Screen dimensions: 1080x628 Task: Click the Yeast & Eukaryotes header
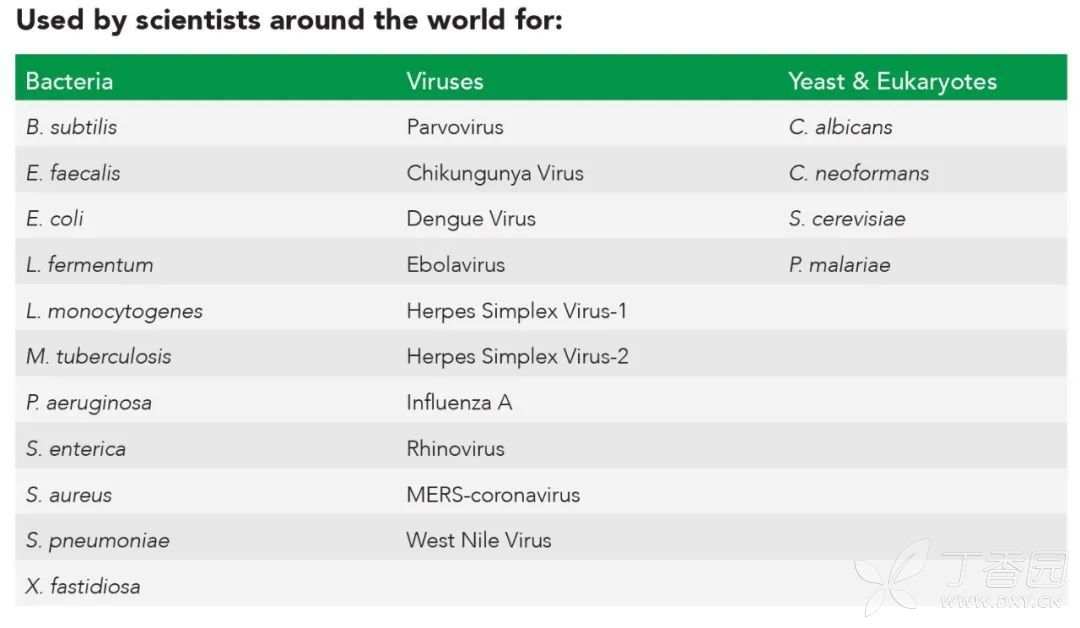pyautogui.click(x=892, y=81)
